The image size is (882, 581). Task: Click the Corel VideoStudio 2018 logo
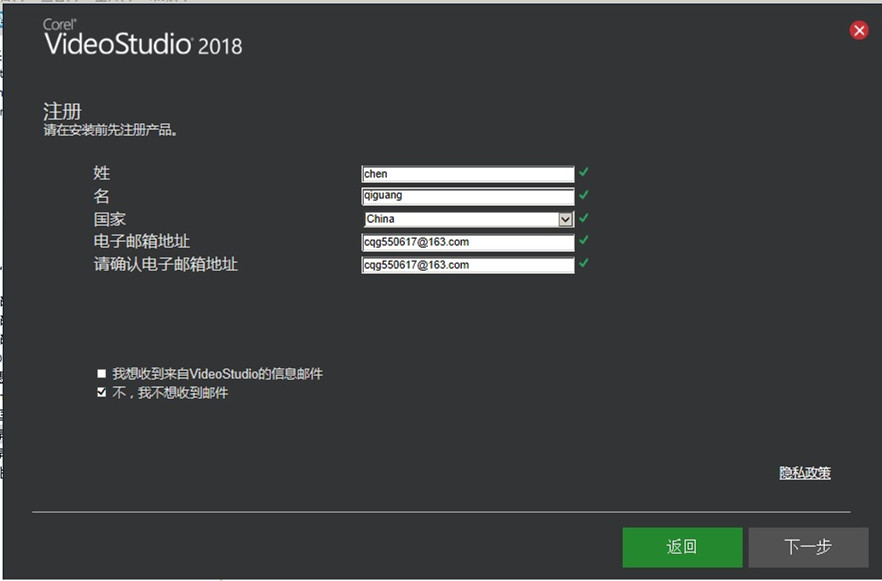143,38
